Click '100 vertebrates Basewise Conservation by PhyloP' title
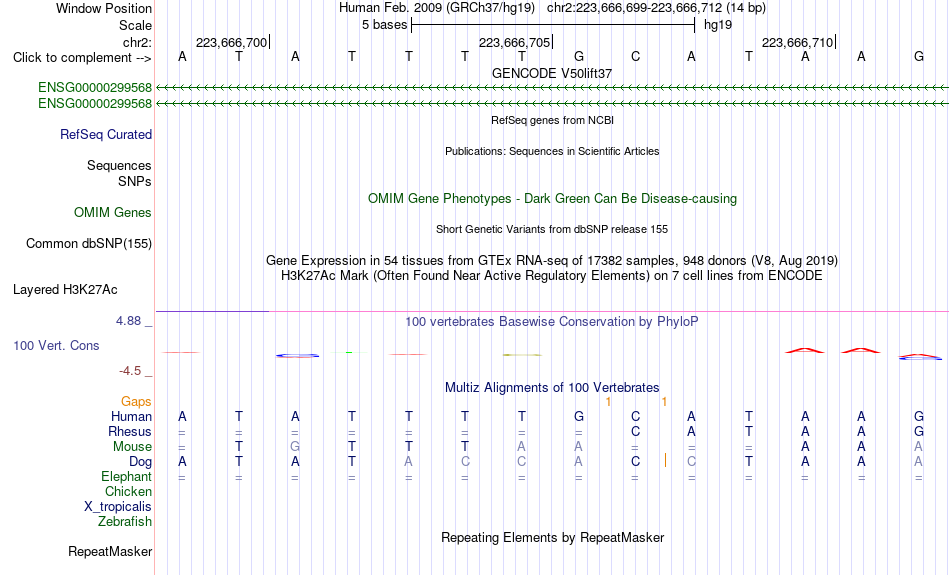The width and height of the screenshot is (950, 575). tap(552, 322)
